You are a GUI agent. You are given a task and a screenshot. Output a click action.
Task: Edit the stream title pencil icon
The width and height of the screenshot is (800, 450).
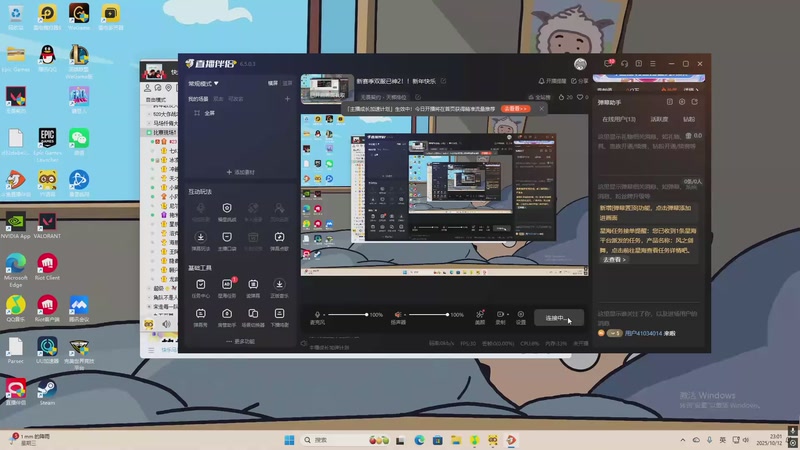coord(443,81)
